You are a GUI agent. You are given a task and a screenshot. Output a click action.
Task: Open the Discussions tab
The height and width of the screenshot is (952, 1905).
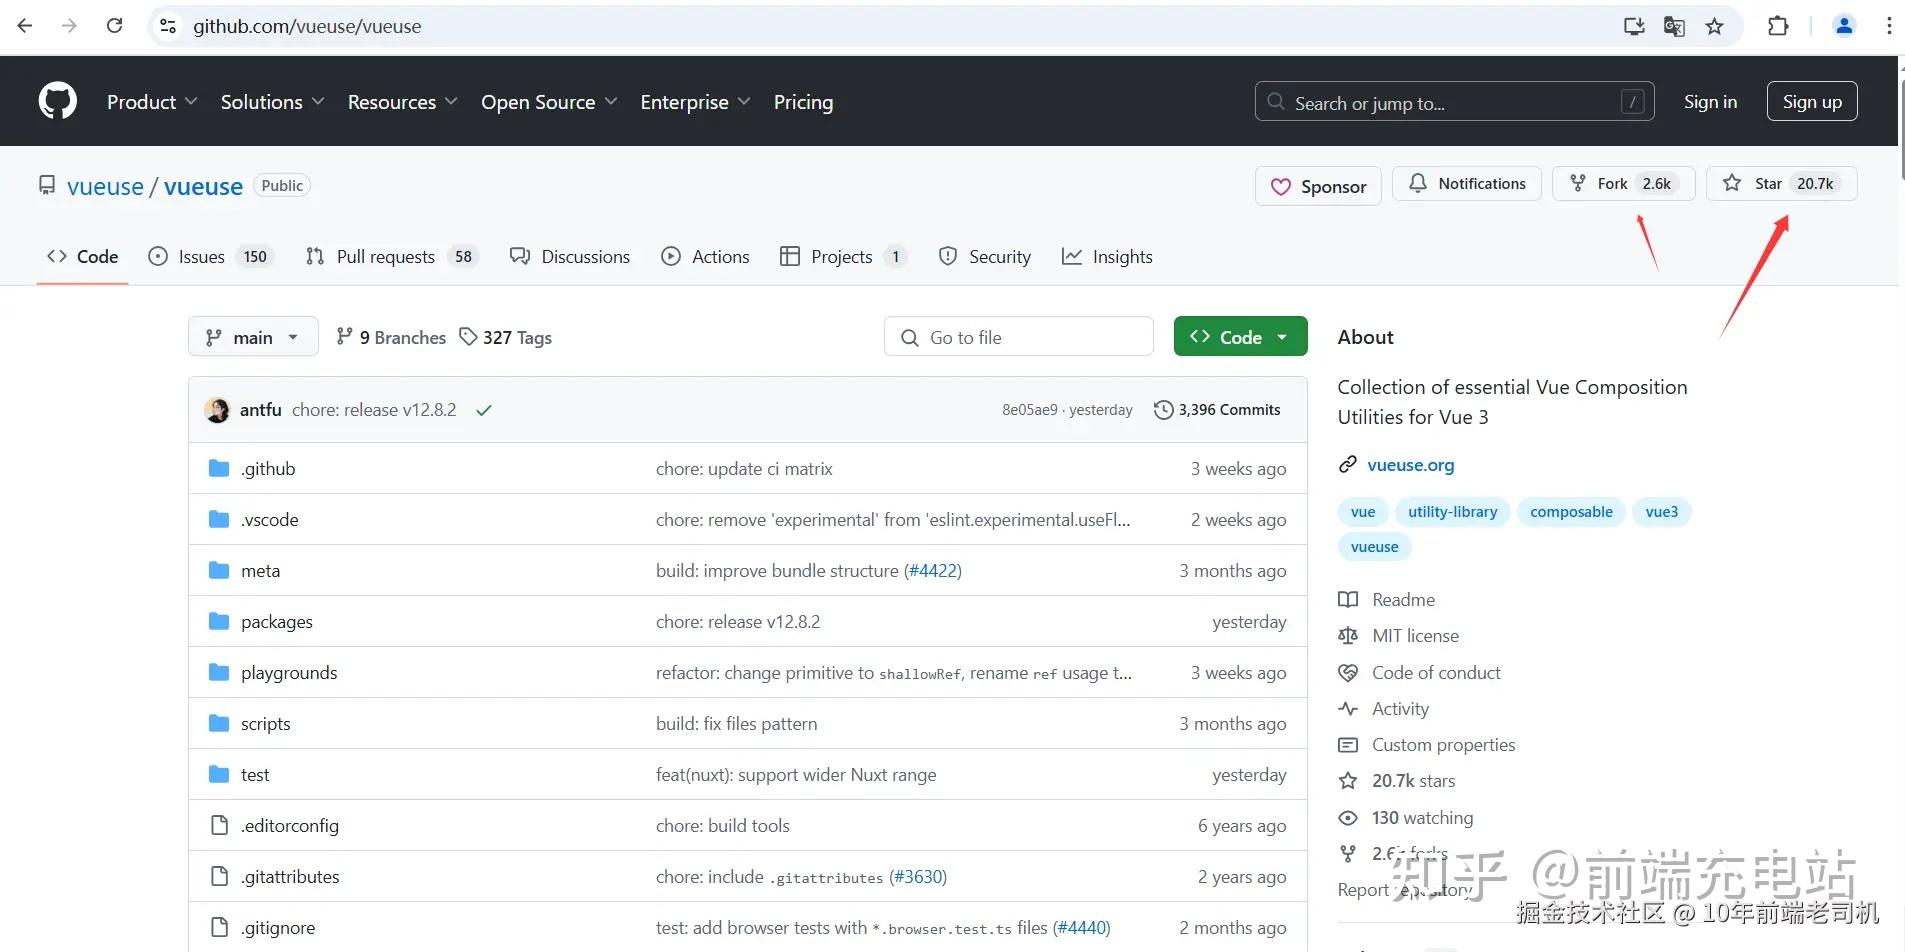(x=570, y=257)
